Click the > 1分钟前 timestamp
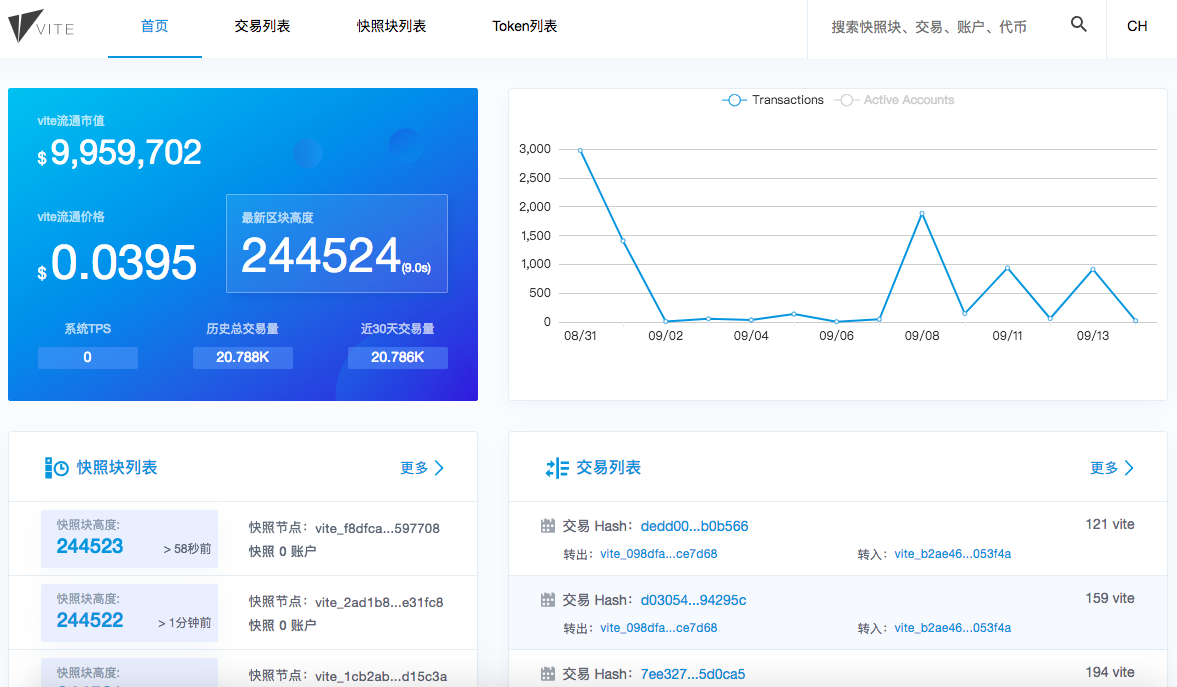1177x687 pixels. (x=185, y=622)
